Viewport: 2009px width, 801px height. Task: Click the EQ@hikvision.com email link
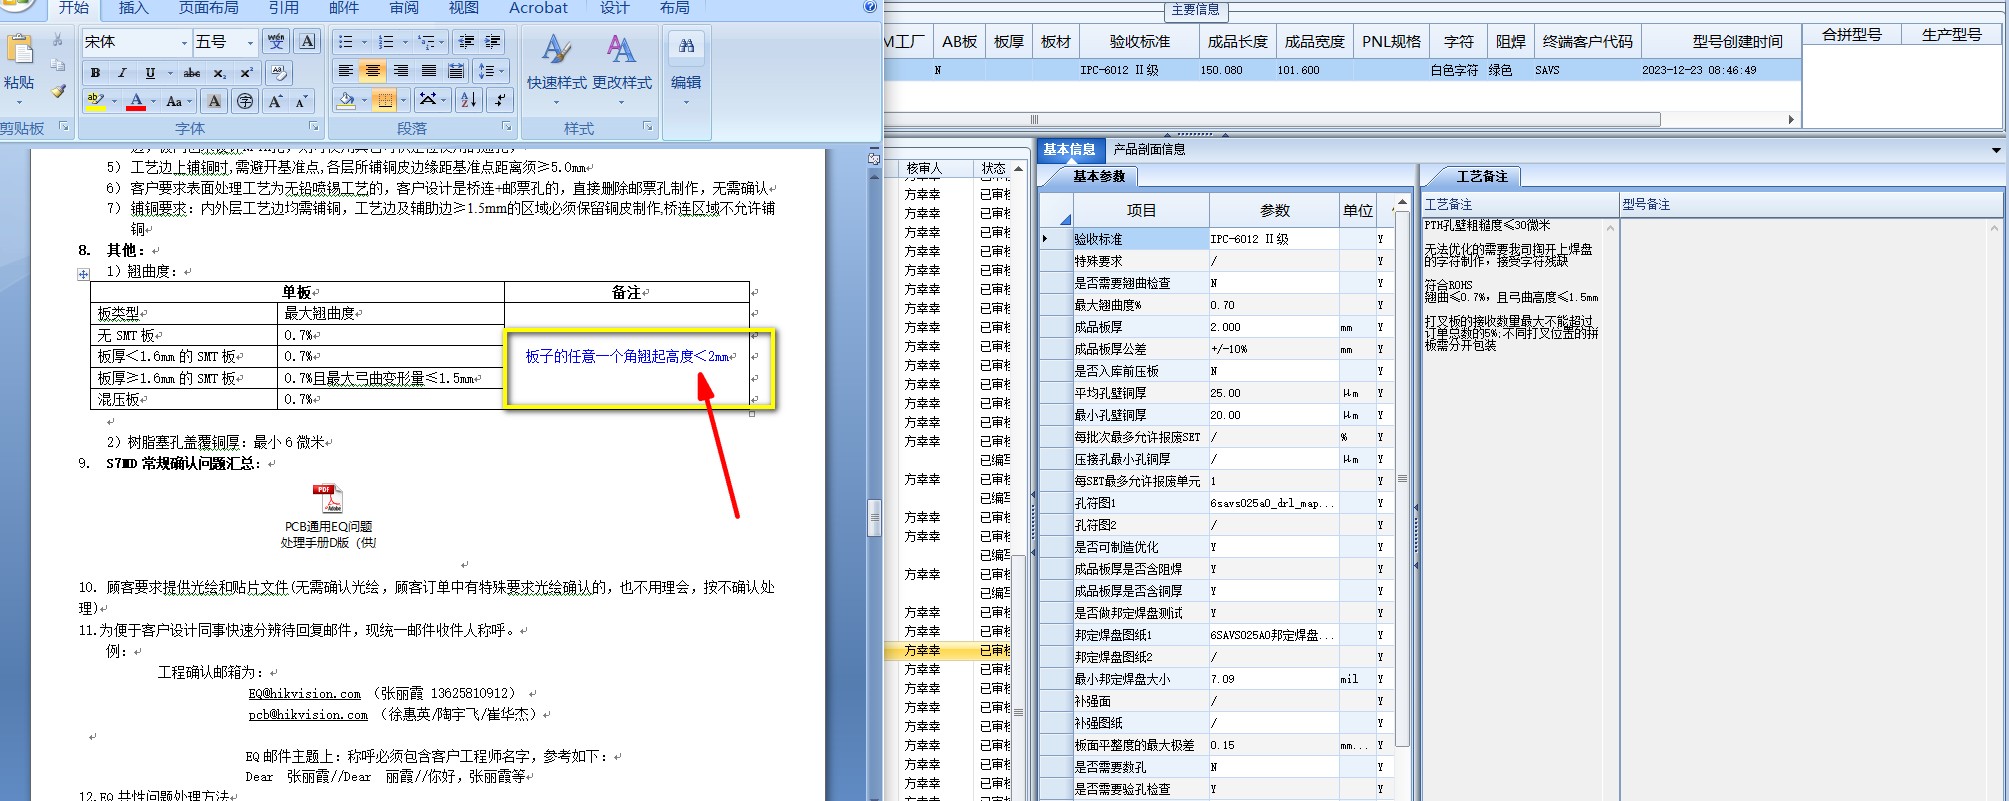coord(305,693)
